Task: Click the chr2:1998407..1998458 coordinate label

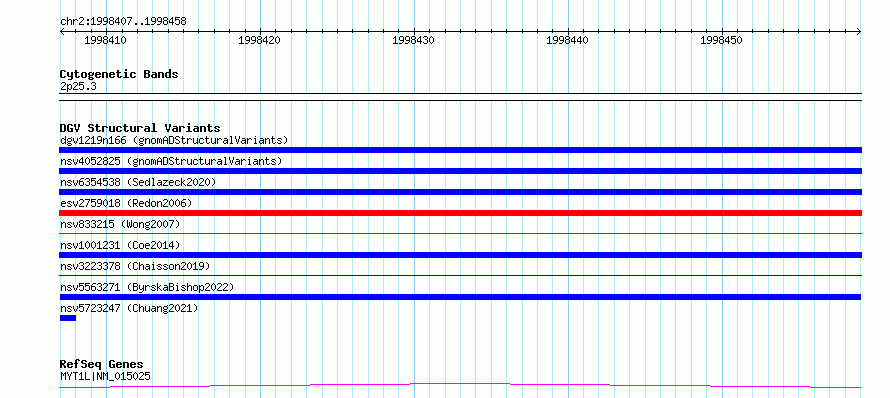Action: [123, 22]
